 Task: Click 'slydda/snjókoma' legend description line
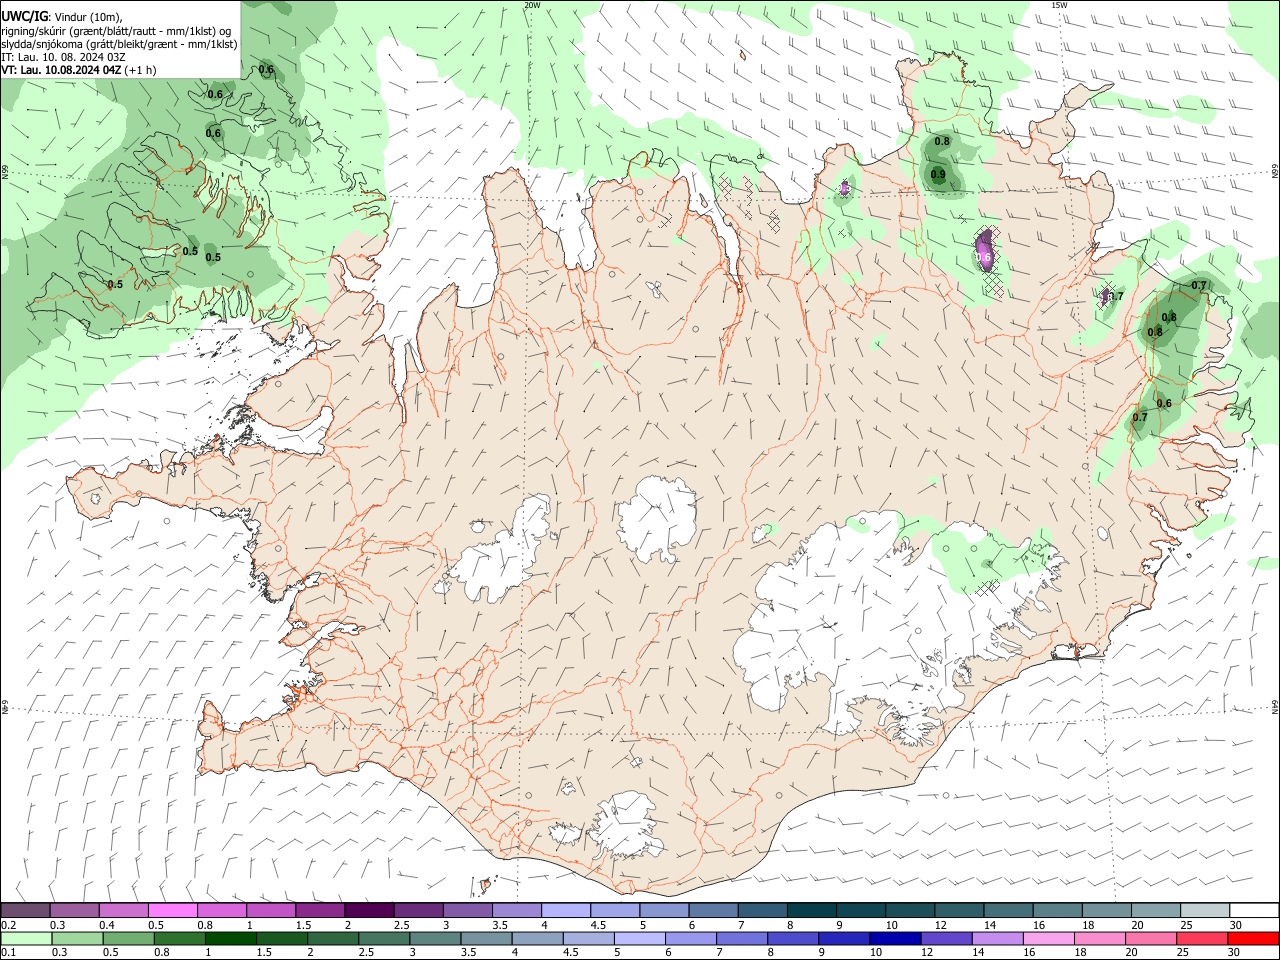tap(119, 44)
